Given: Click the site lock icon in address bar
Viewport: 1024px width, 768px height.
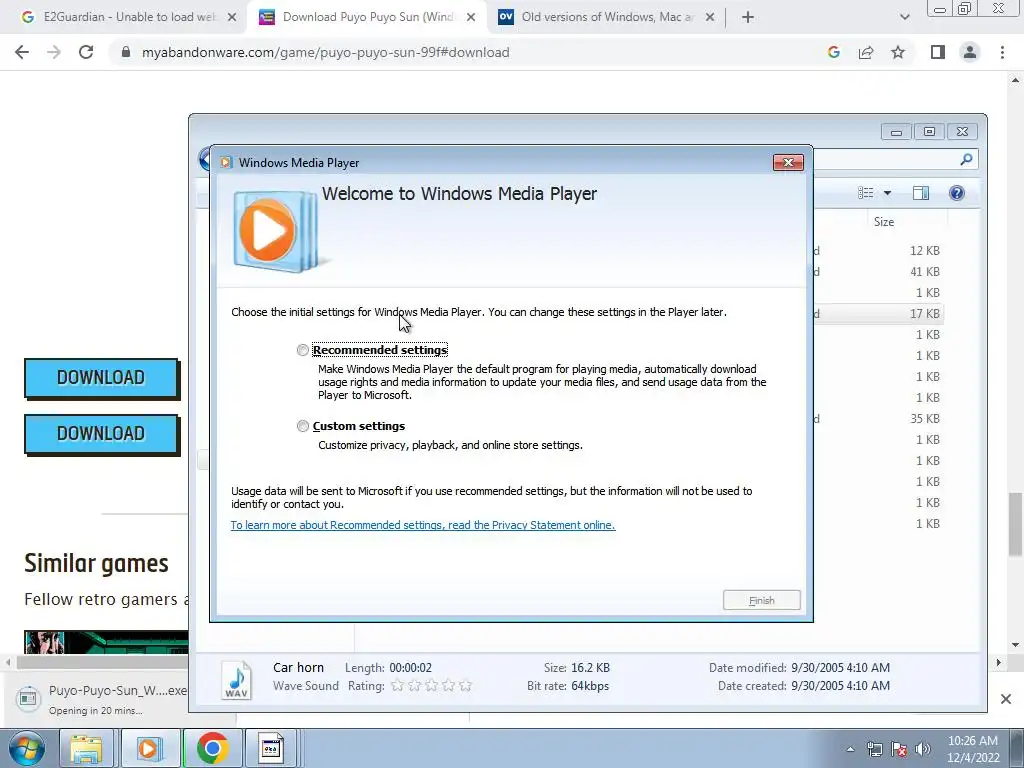Looking at the screenshot, I should (126, 52).
